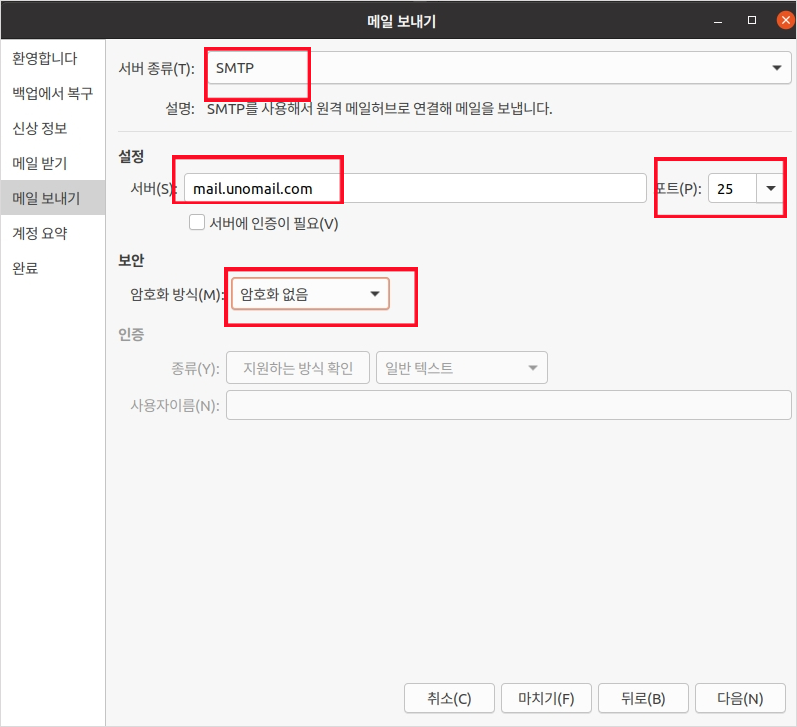Click the 마치기(F) button
The width and height of the screenshot is (797, 727).
(546, 699)
